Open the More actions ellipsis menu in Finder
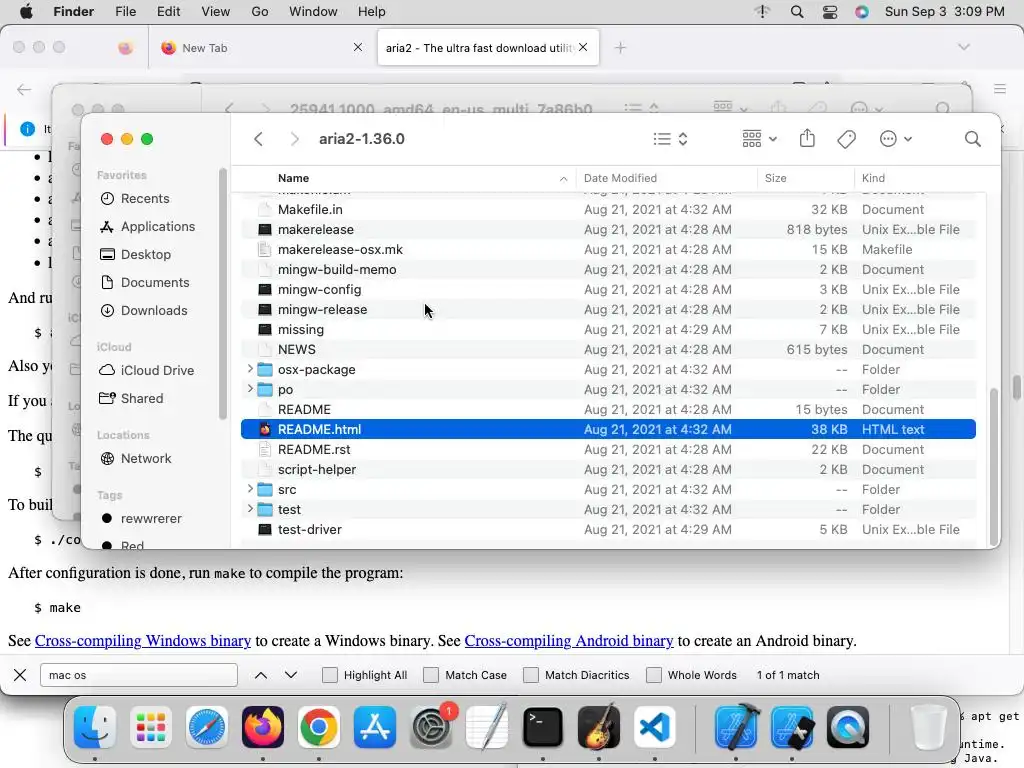 click(x=895, y=139)
